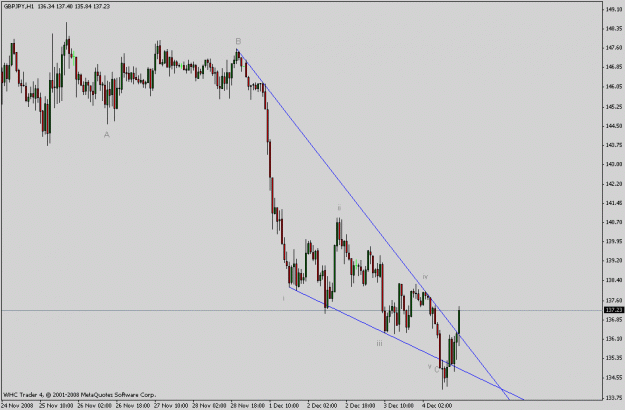Click the 146.05 price axis label

coord(614,86)
